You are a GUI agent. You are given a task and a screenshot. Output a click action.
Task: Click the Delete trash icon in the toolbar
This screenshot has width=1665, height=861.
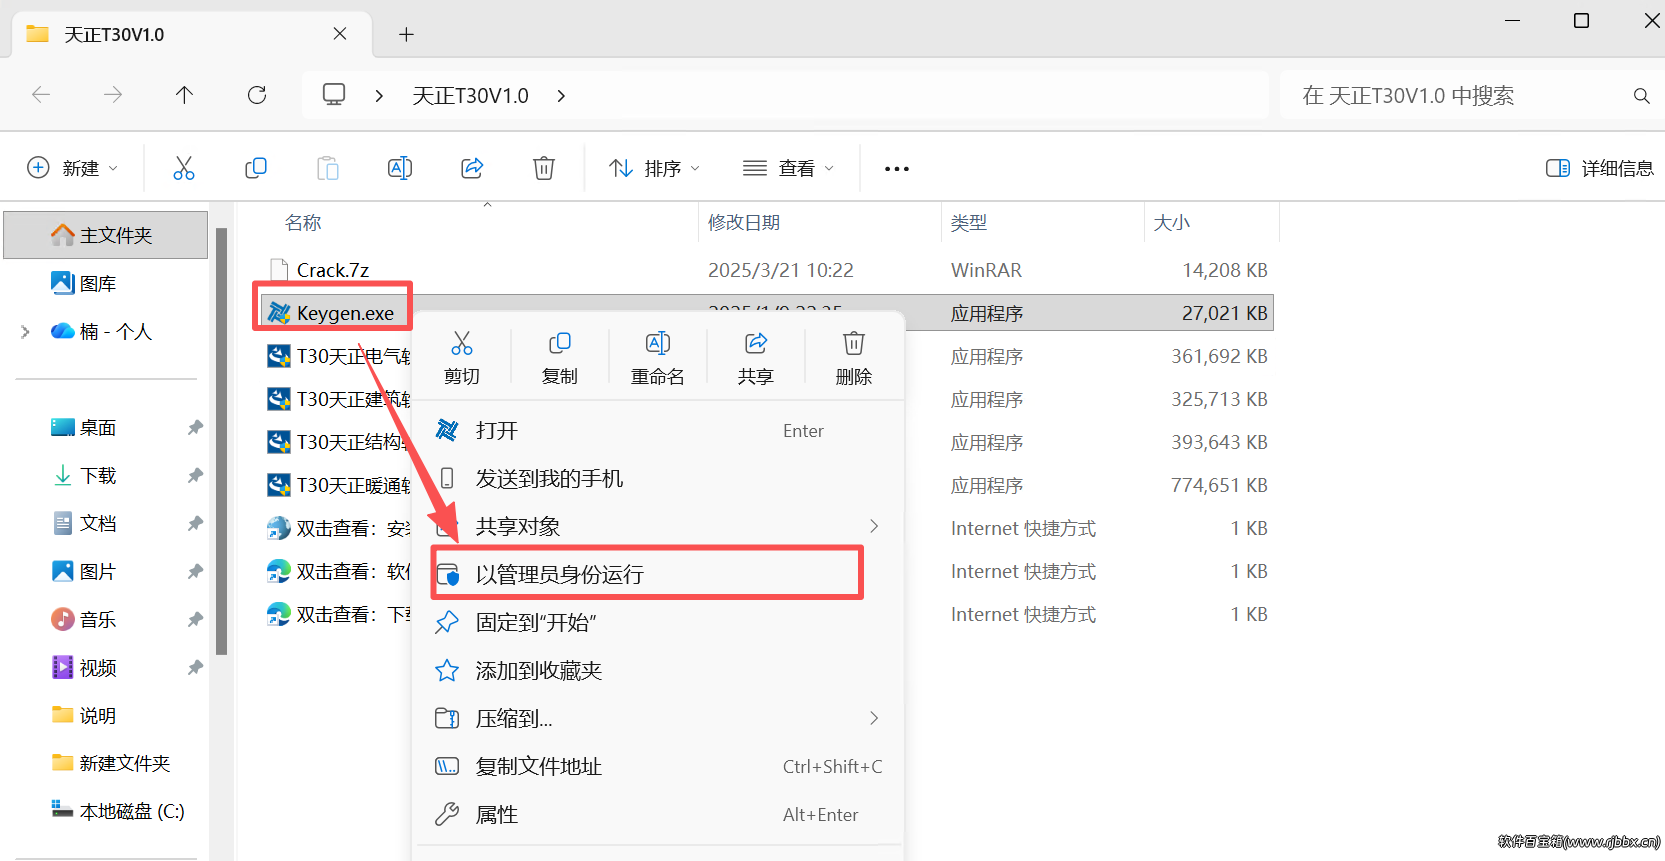click(x=544, y=168)
